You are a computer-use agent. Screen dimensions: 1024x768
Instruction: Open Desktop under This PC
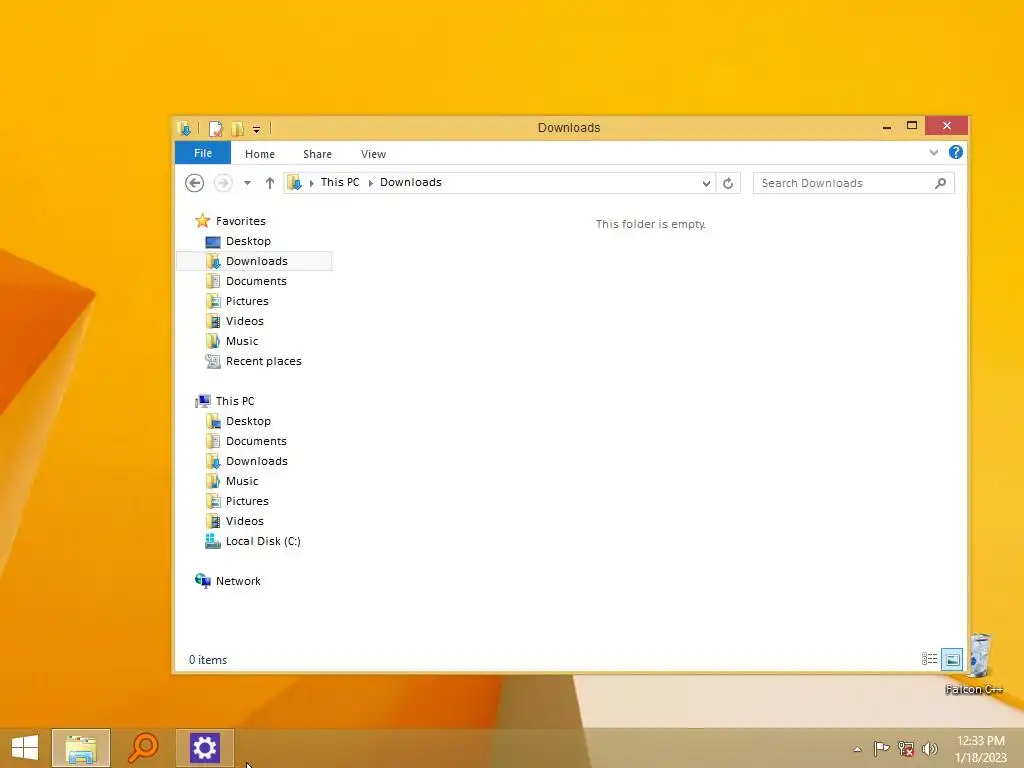[248, 421]
